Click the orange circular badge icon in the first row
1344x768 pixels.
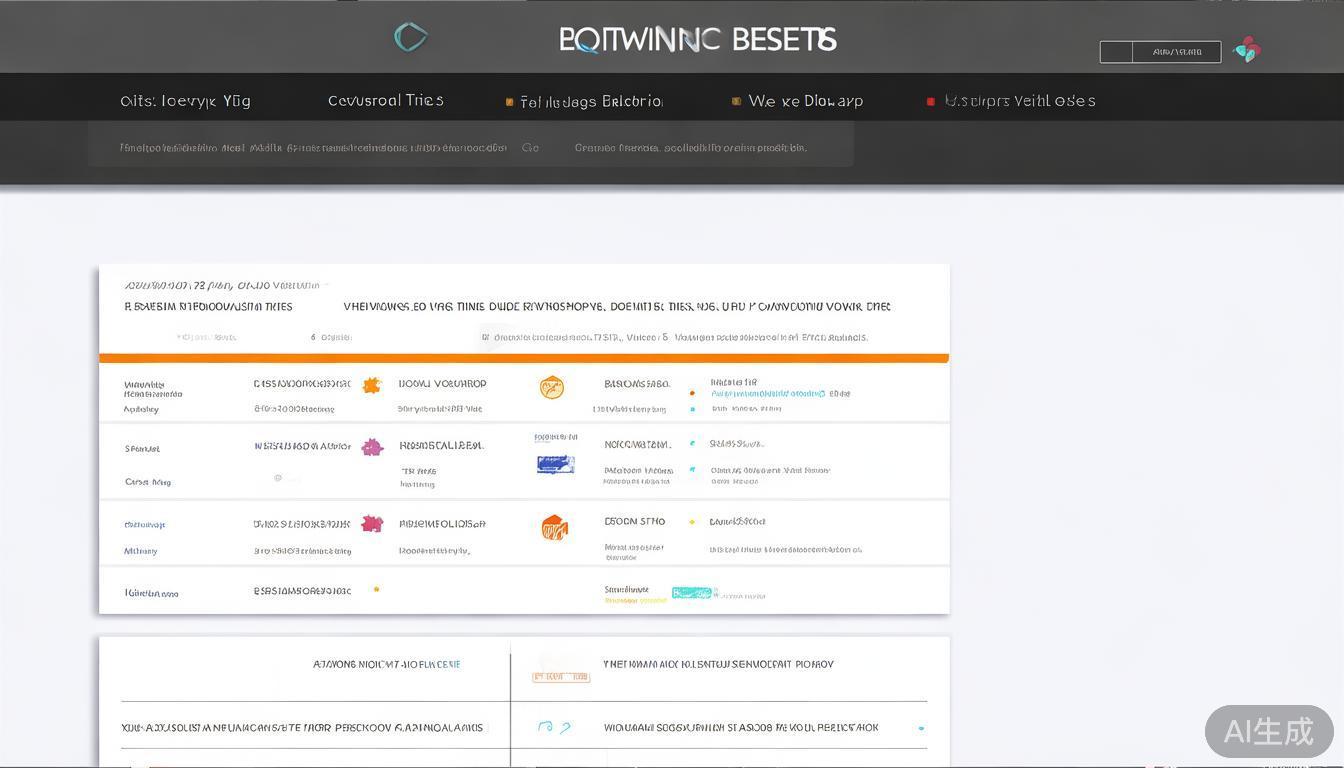tap(552, 387)
